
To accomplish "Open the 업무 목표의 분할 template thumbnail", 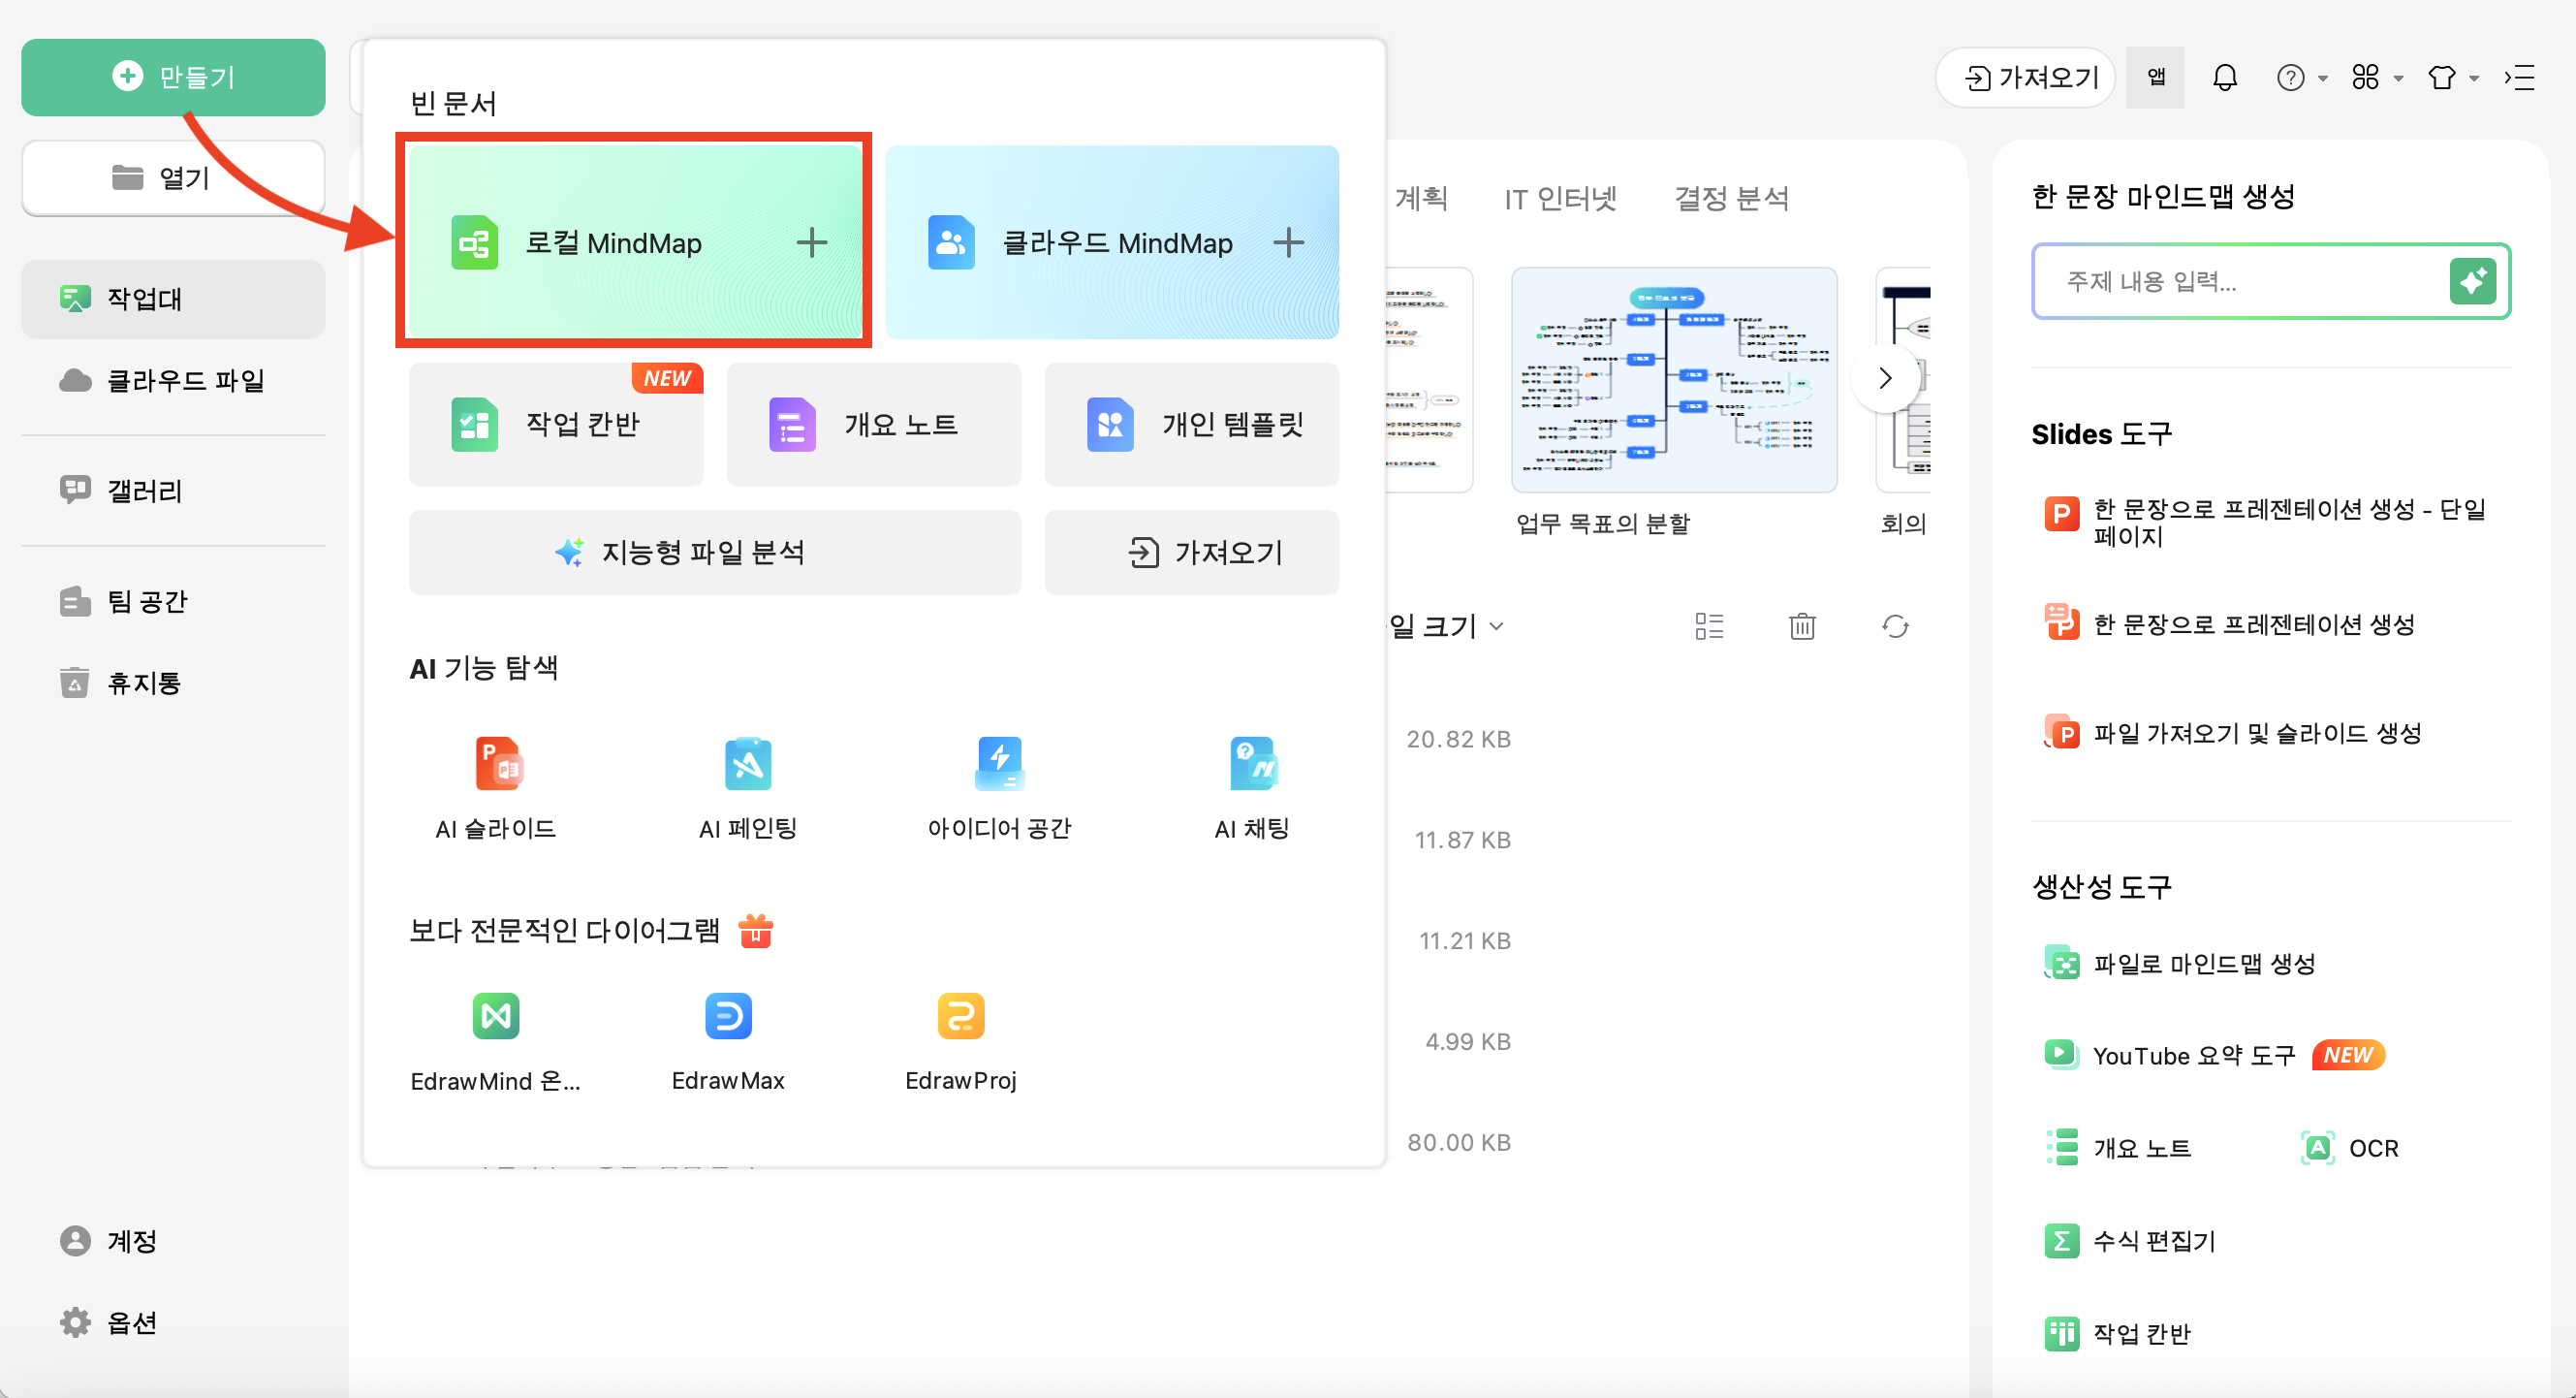I will [1675, 380].
